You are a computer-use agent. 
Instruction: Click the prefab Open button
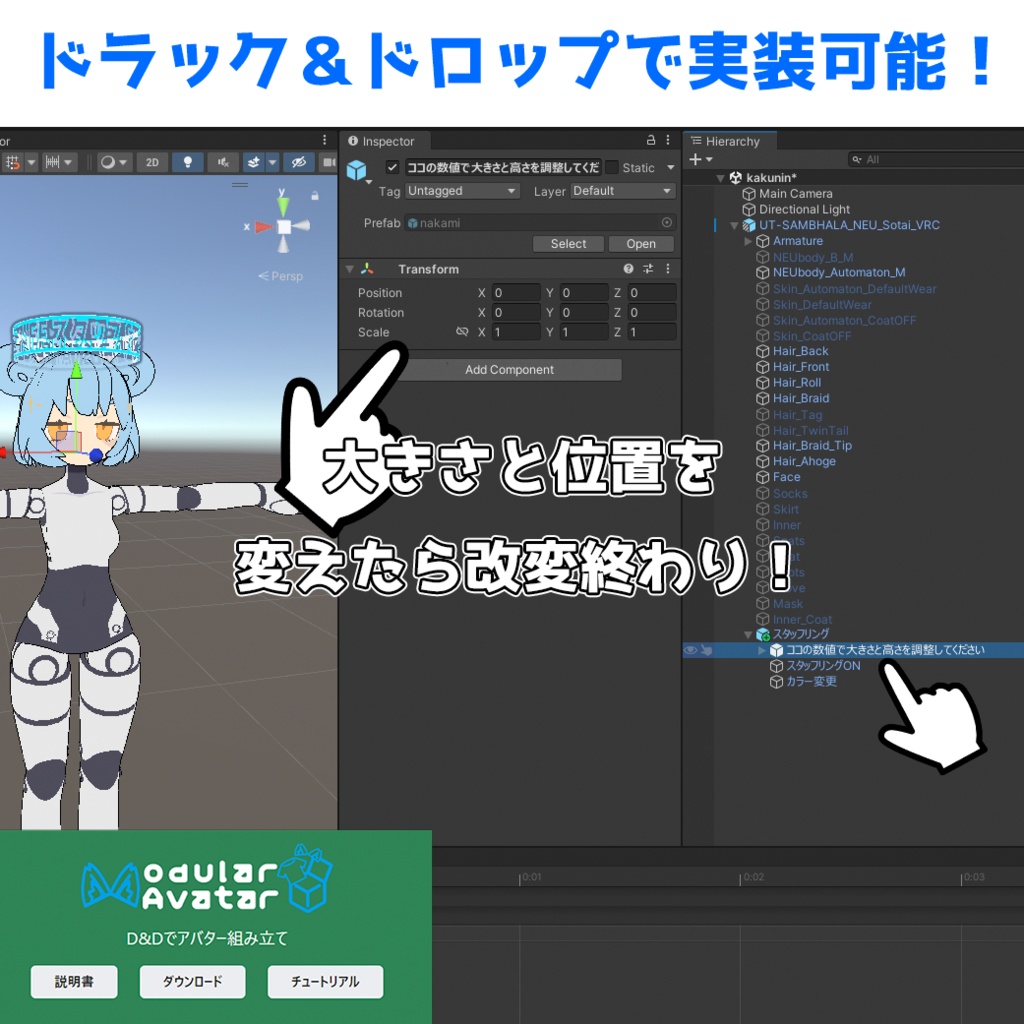(x=641, y=244)
